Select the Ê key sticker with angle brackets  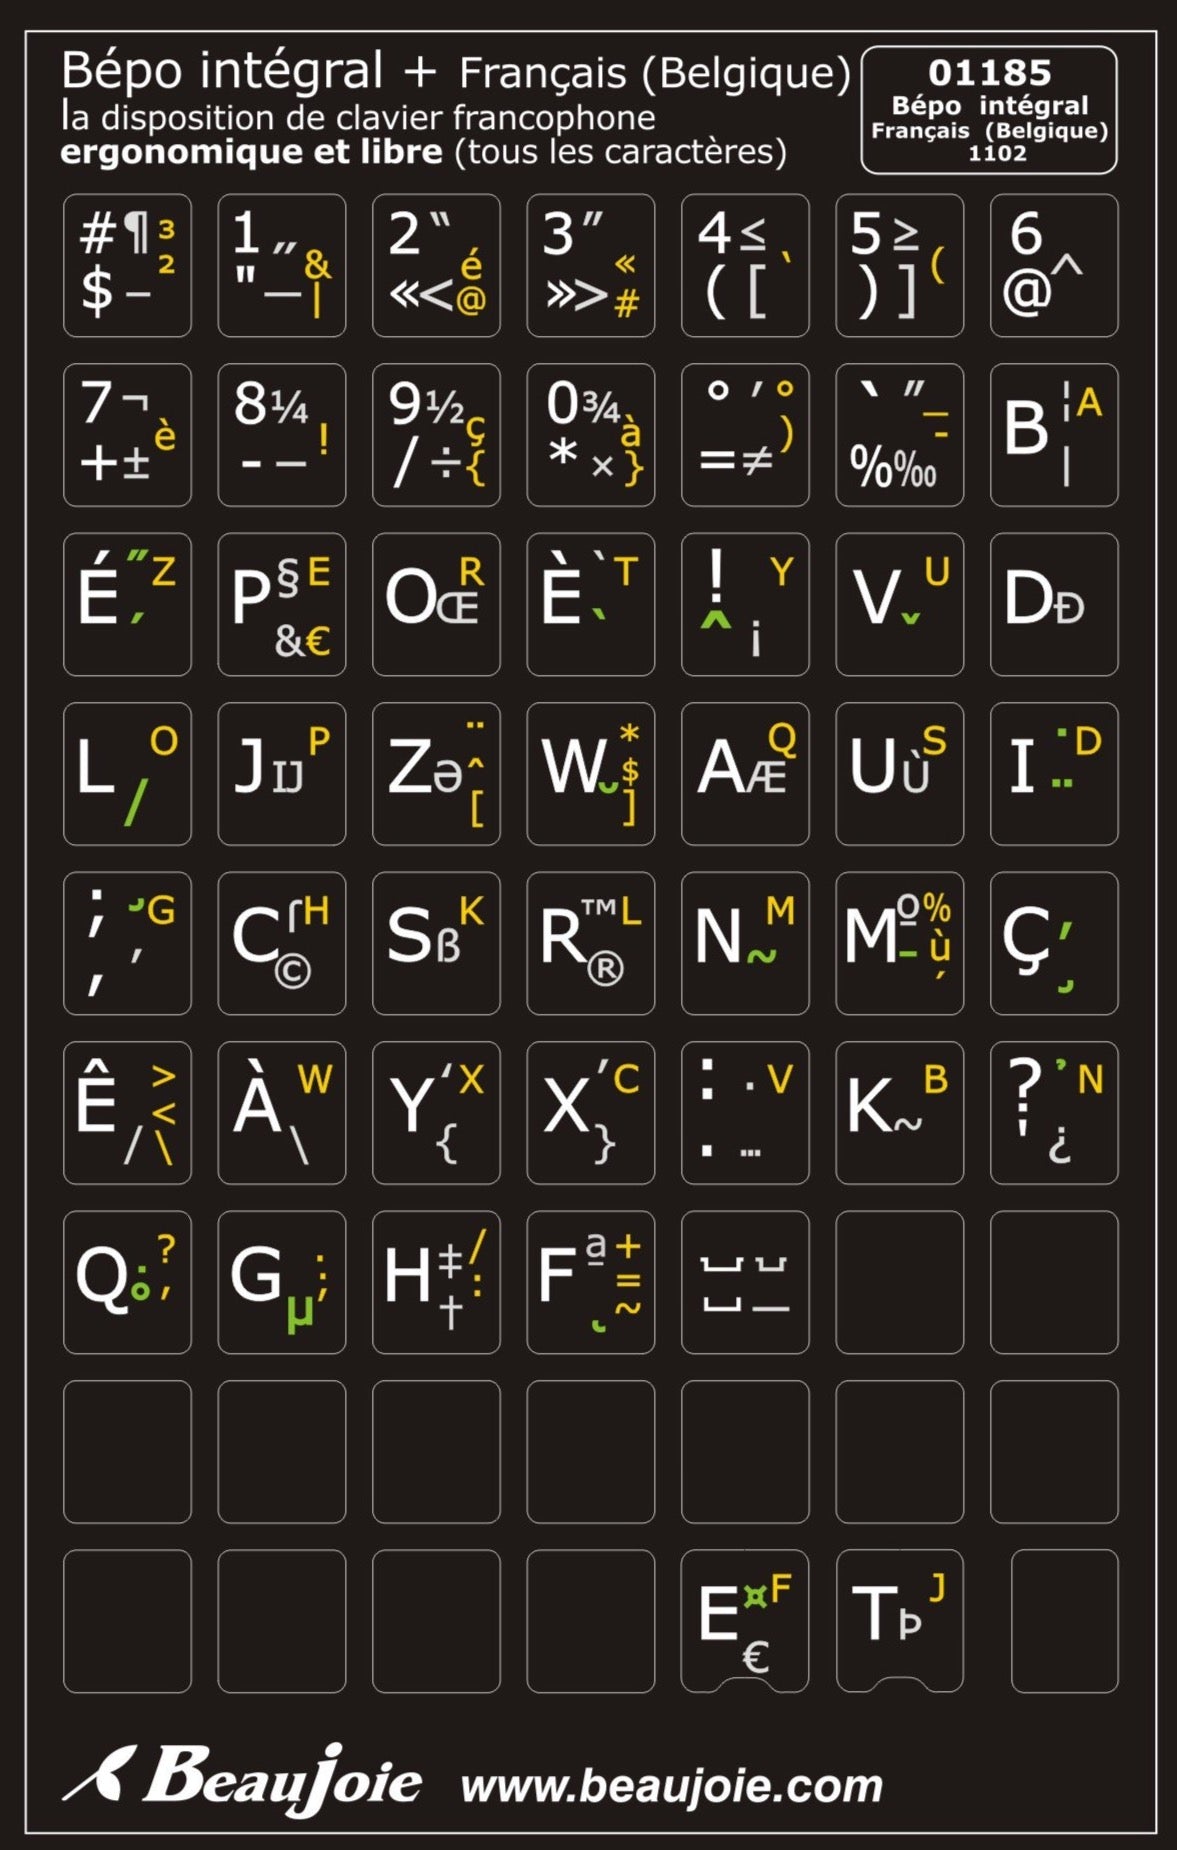tap(127, 1112)
